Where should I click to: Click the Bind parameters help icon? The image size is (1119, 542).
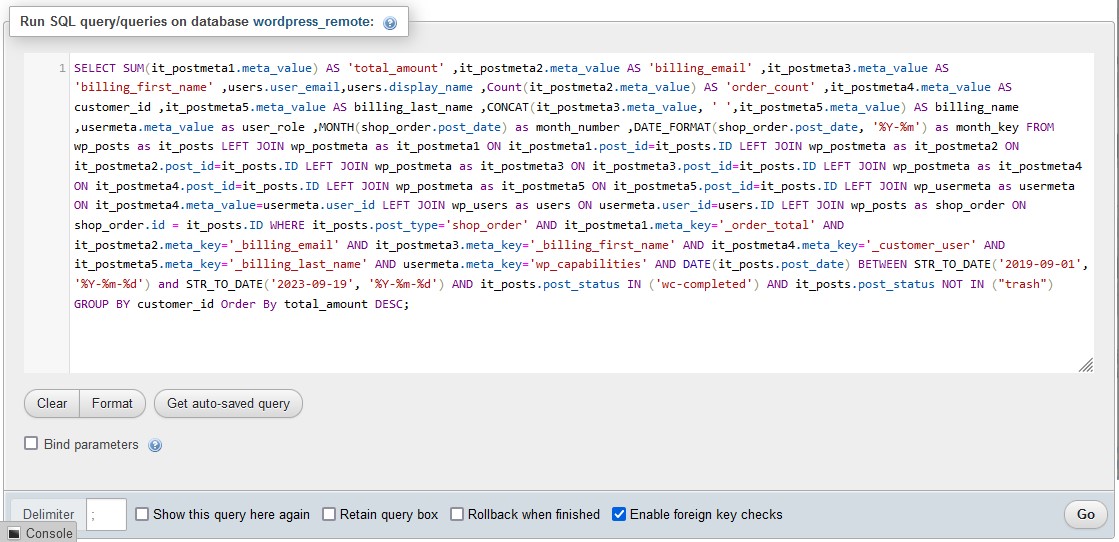[x=155, y=445]
